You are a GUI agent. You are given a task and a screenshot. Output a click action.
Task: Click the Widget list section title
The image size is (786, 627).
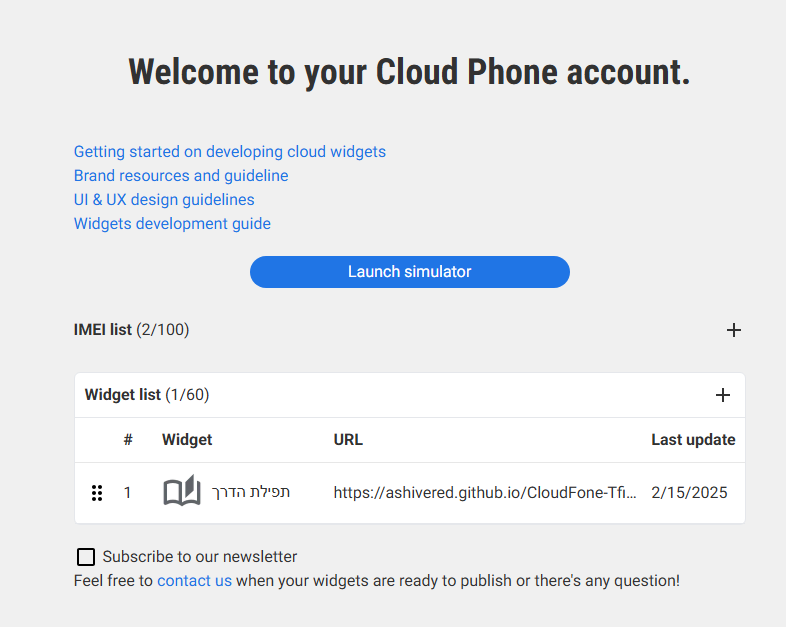click(146, 395)
